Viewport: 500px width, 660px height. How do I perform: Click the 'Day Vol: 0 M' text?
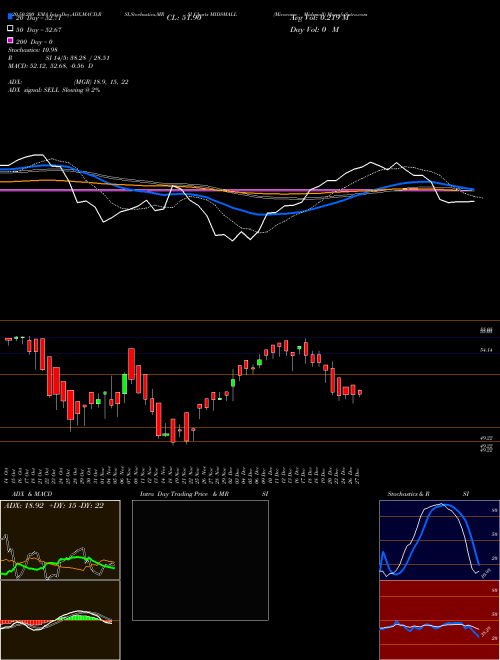[x=314, y=29]
